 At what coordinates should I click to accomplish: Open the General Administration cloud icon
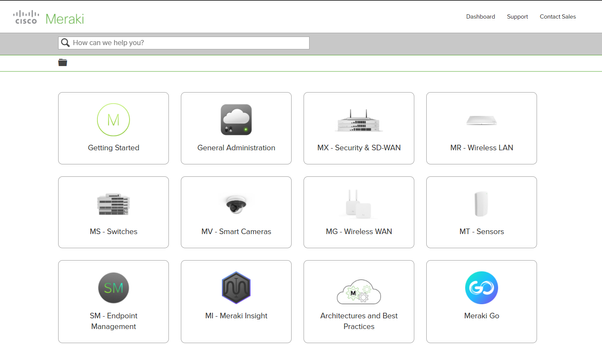[236, 120]
